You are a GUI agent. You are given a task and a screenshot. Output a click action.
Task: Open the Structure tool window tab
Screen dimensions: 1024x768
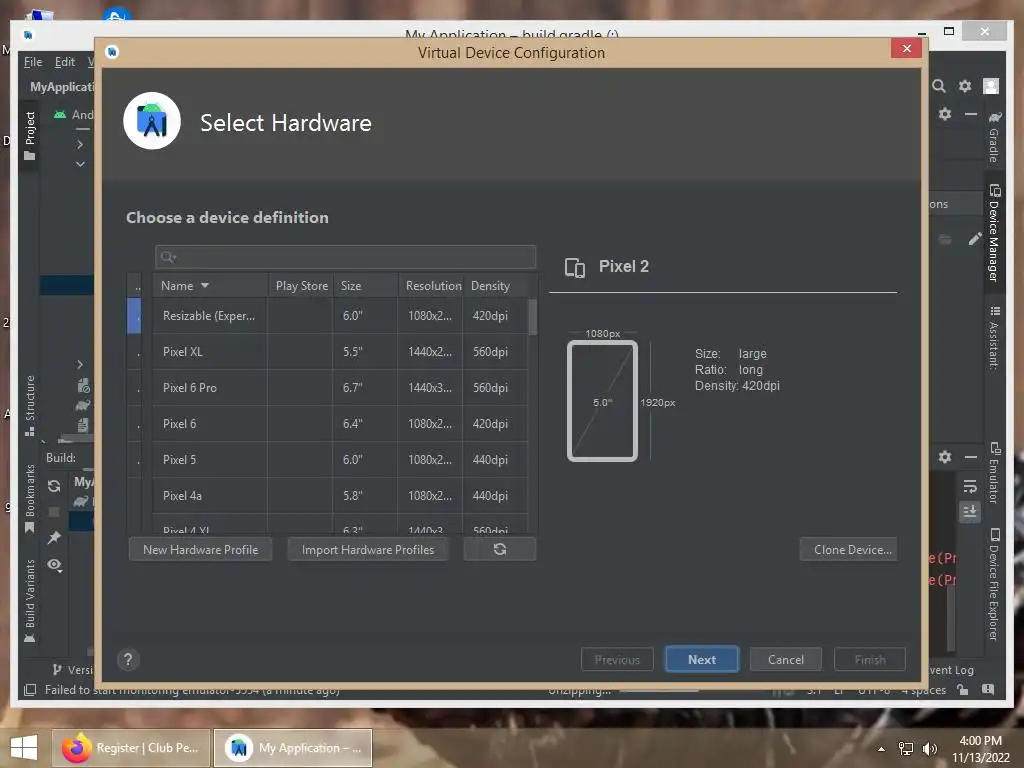(x=29, y=405)
